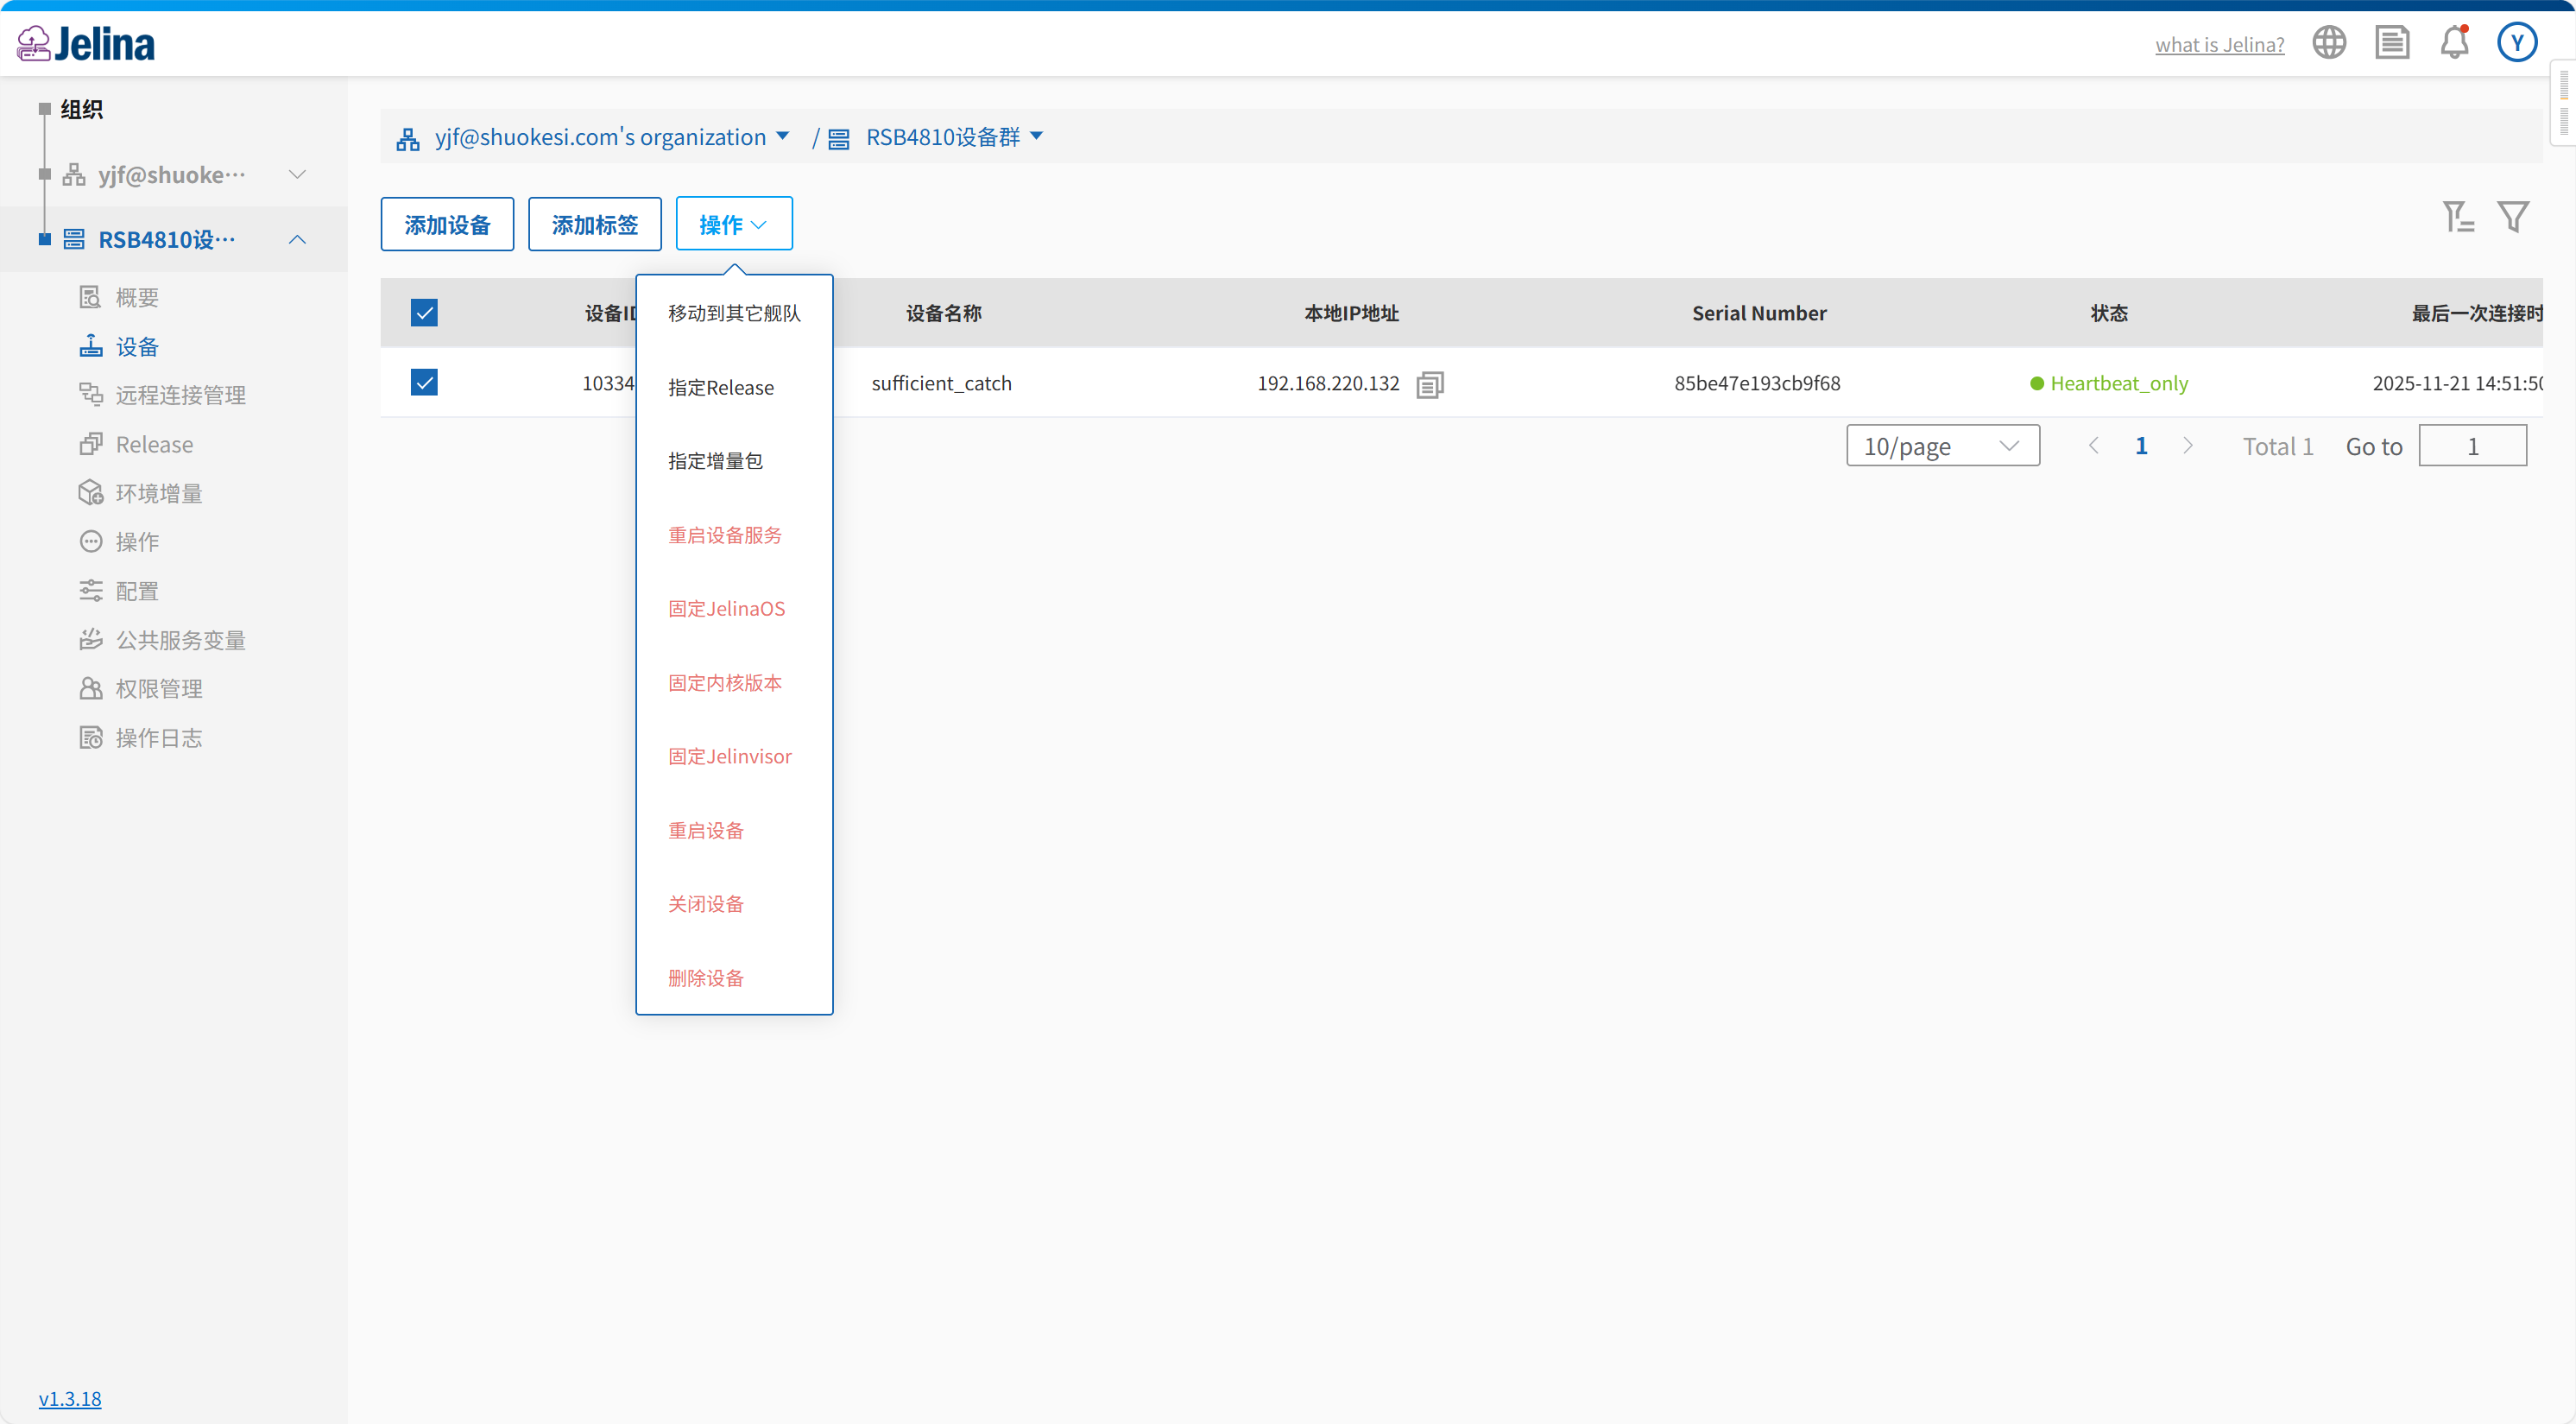The height and width of the screenshot is (1424, 2576).
Task: Expand the yjf@shuoke organization tree node
Action: 297,175
